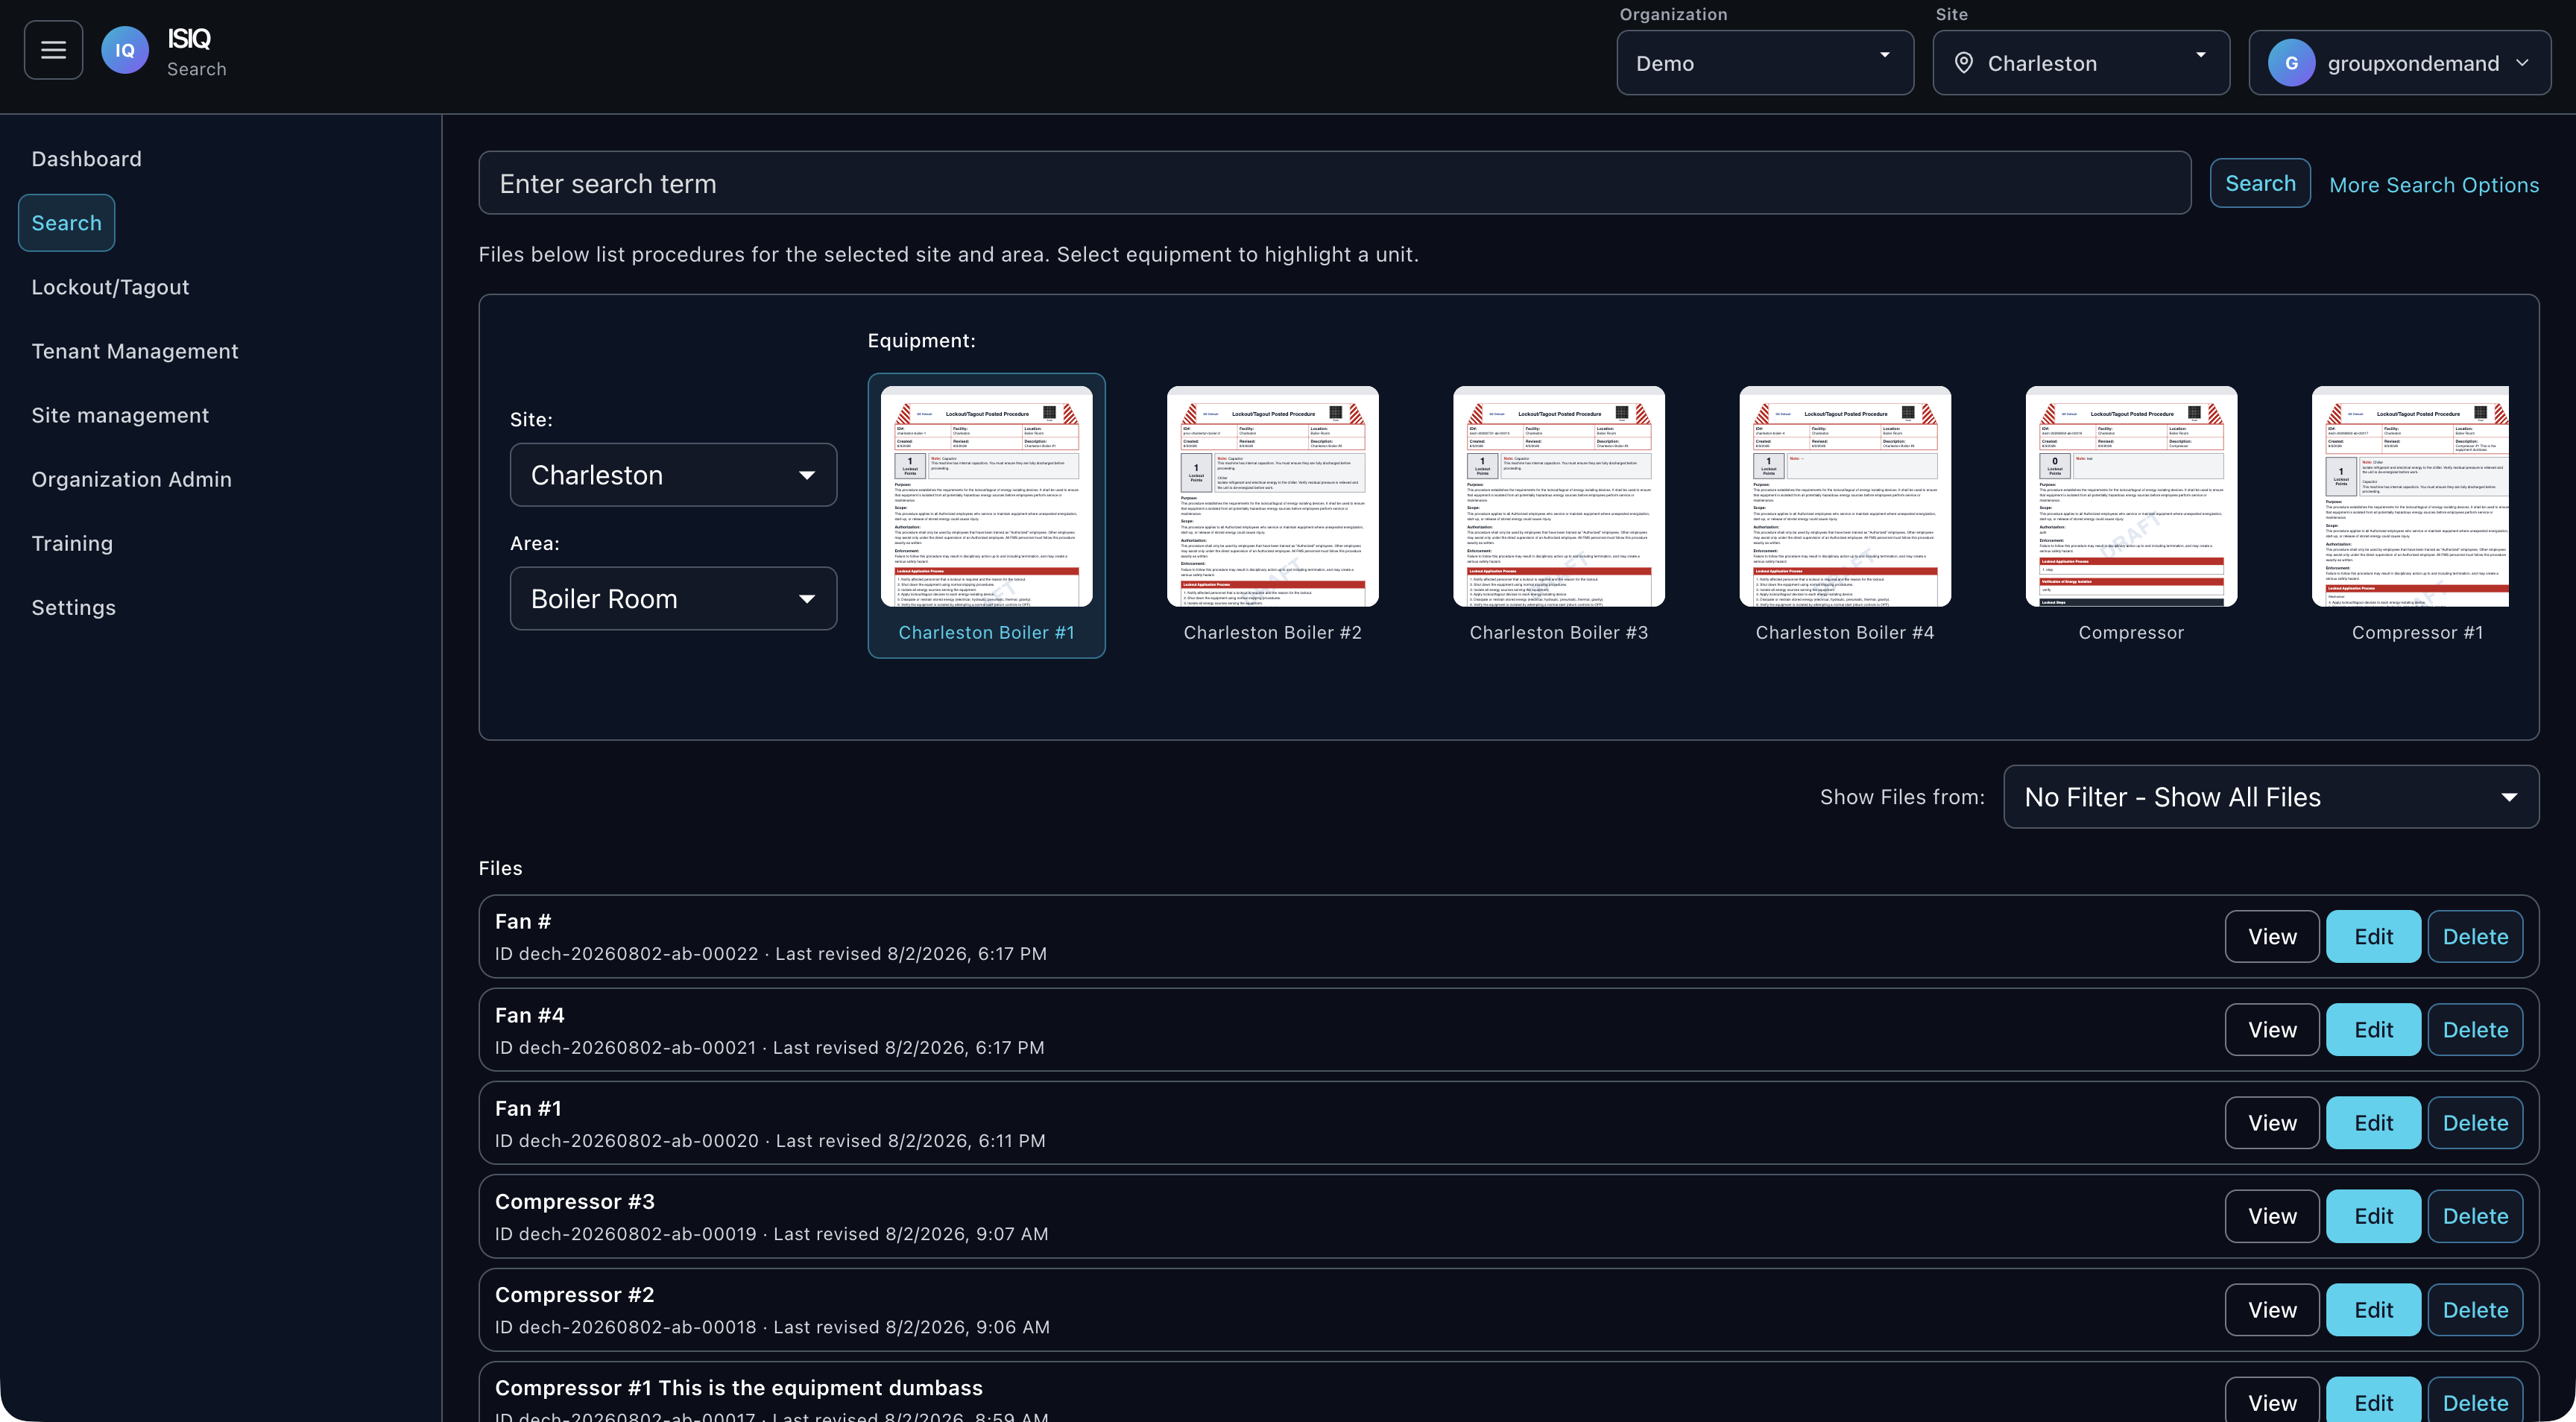
Task: Delete the Compressor #2 file
Action: (x=2475, y=1309)
